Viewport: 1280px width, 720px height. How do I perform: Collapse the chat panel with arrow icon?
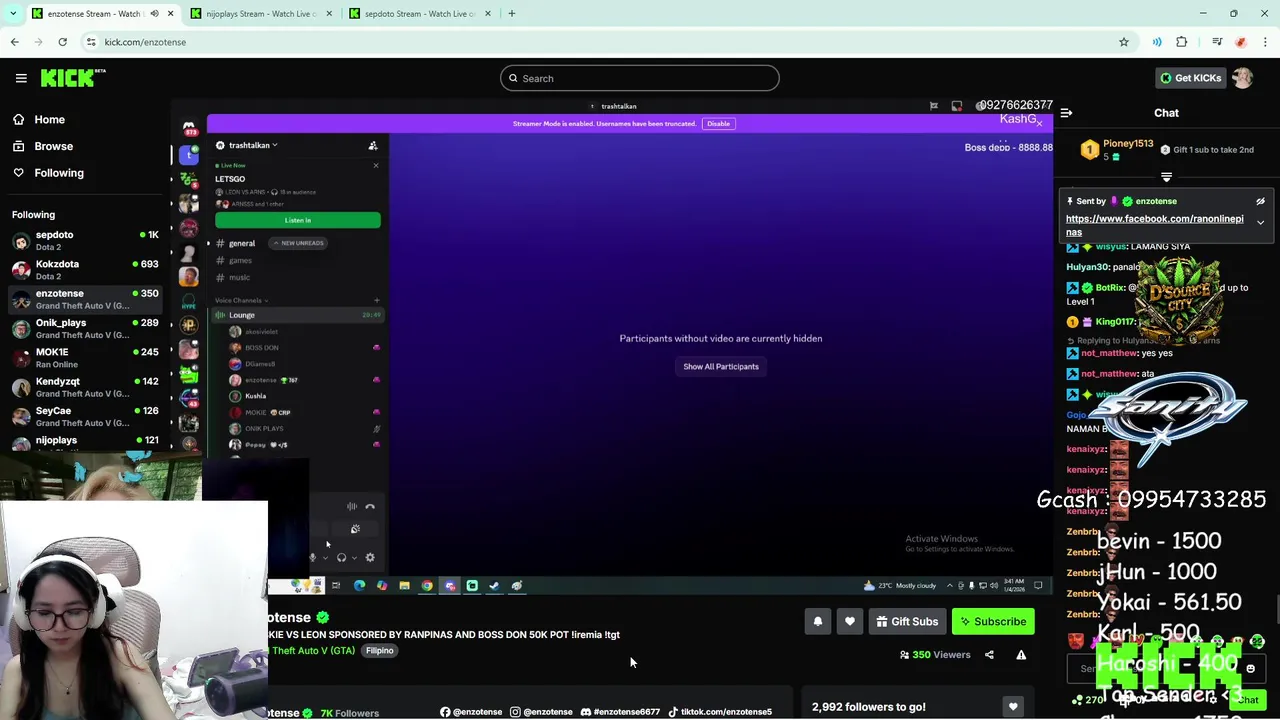[x=1066, y=113]
